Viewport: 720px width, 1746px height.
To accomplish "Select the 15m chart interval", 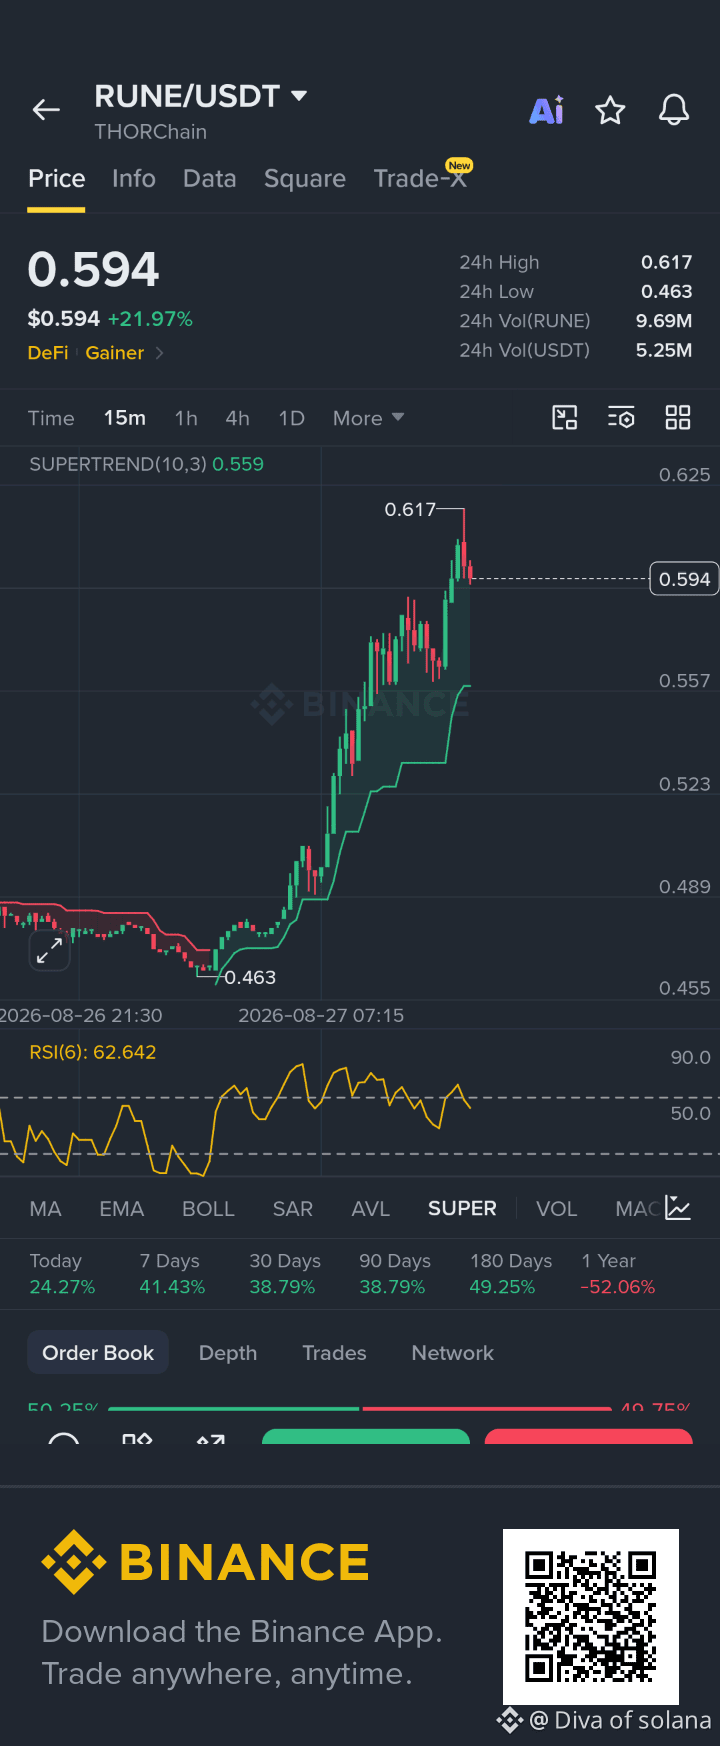I will coord(125,418).
